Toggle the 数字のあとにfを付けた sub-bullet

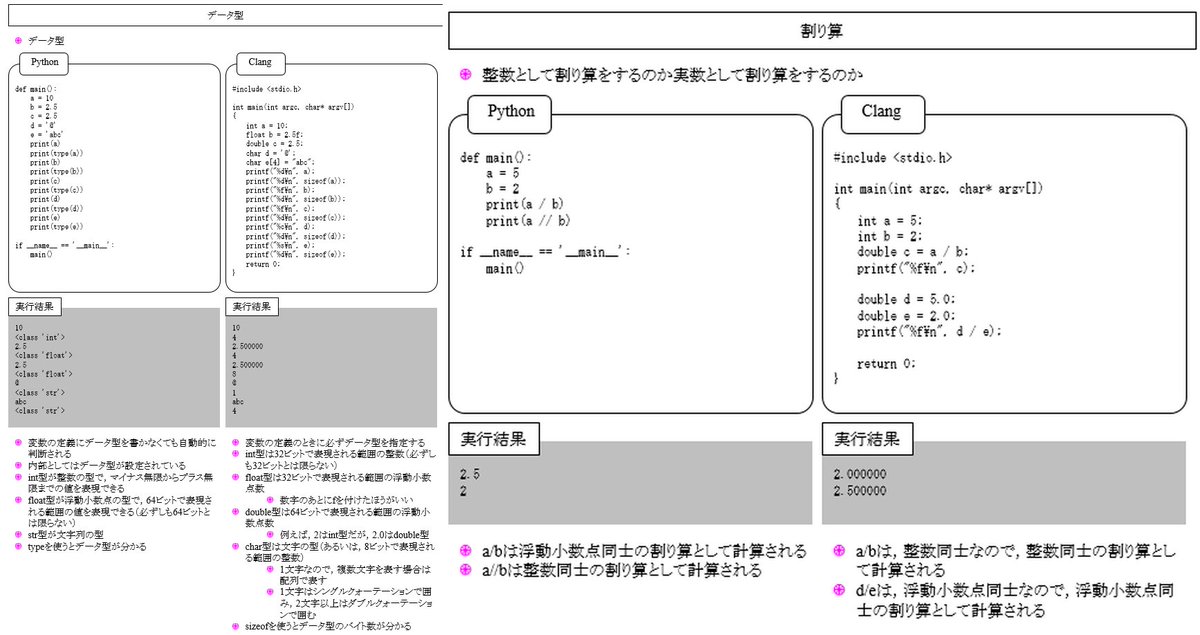point(269,498)
